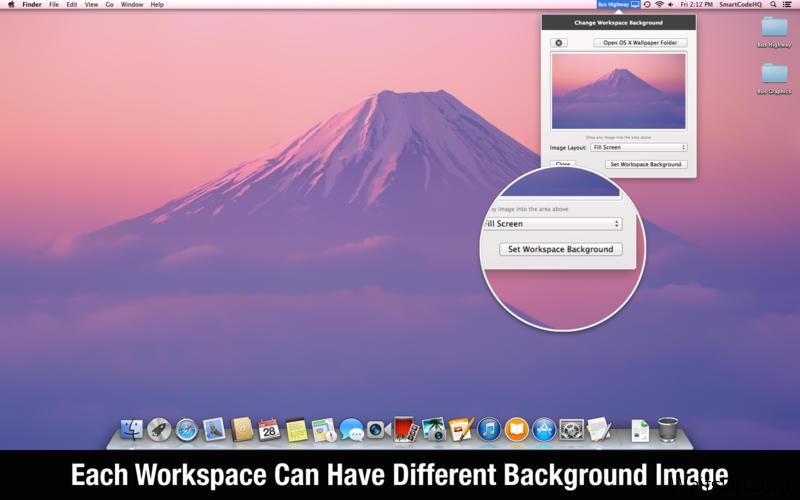Open Calendar icon showing 28
The image size is (800, 500).
(269, 430)
